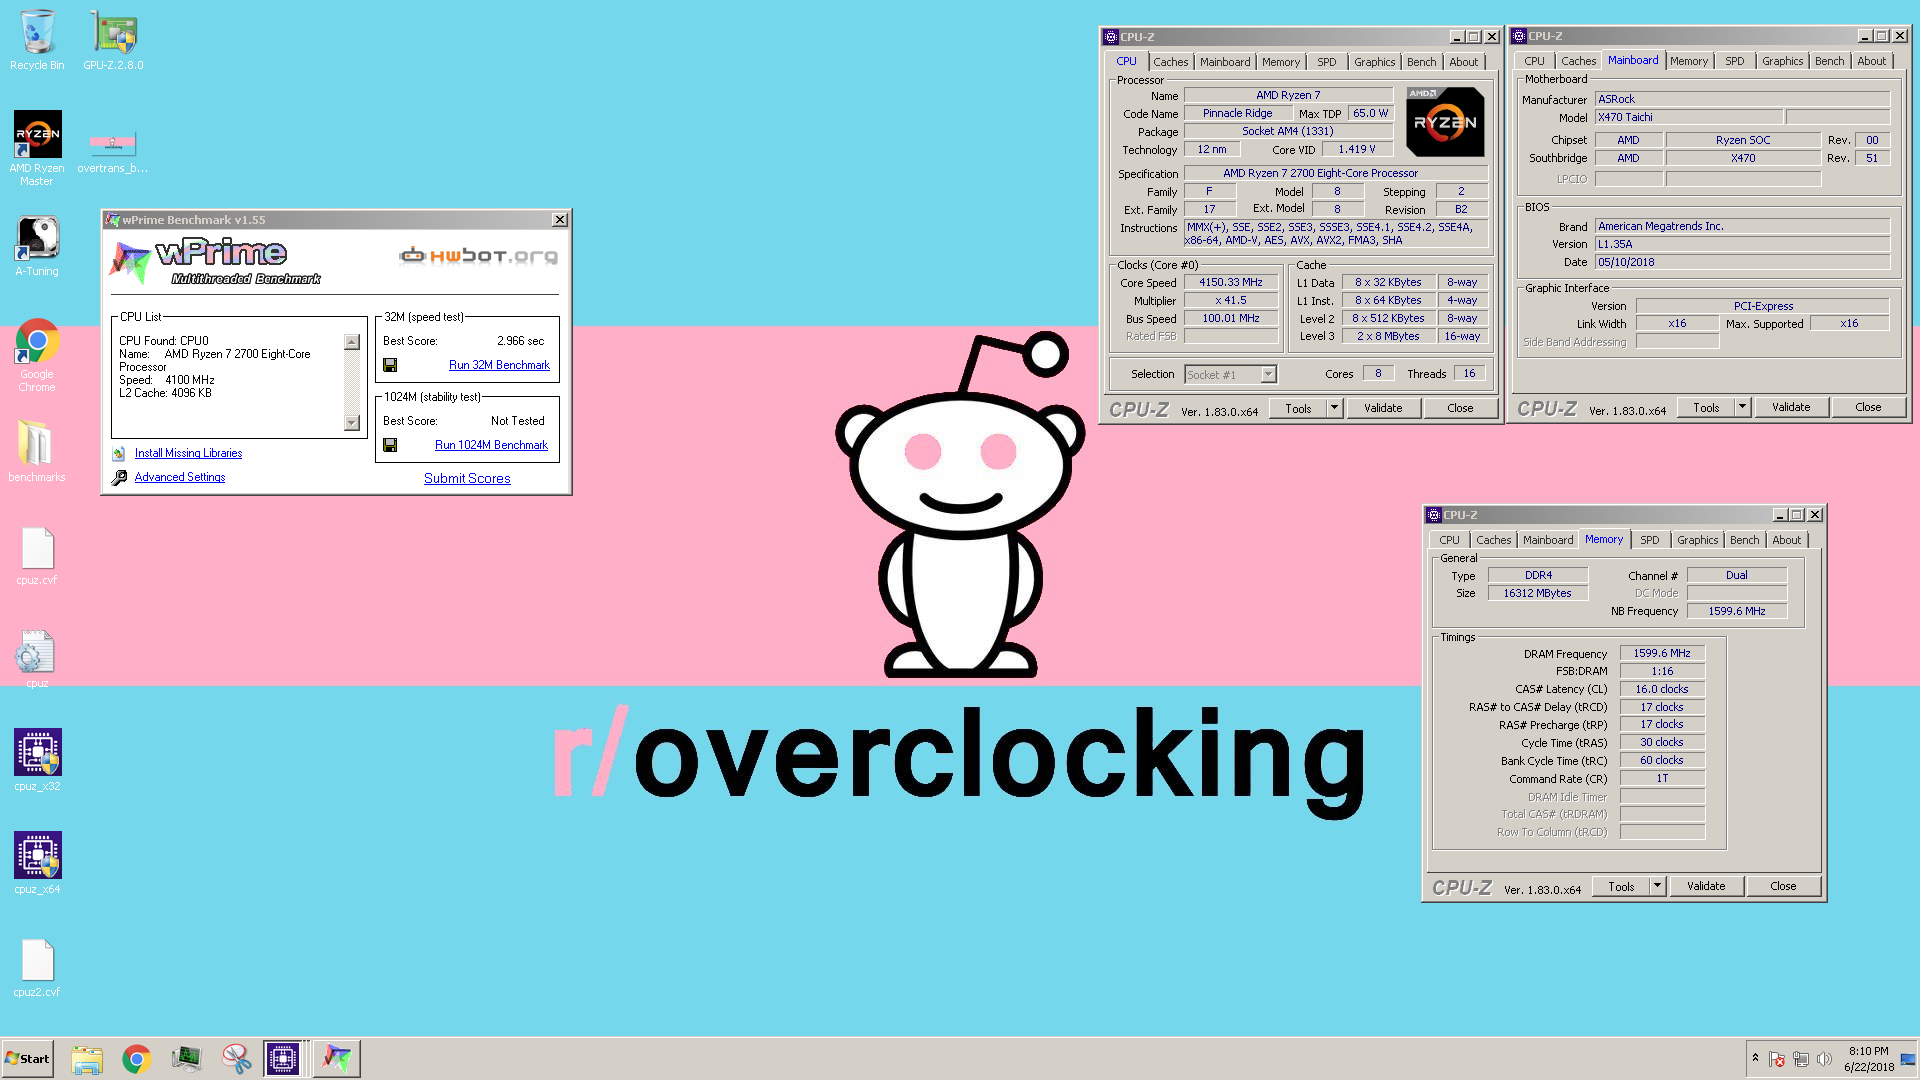Click Validate in the CPU tab window
This screenshot has width=1920, height=1080.
1383,408
